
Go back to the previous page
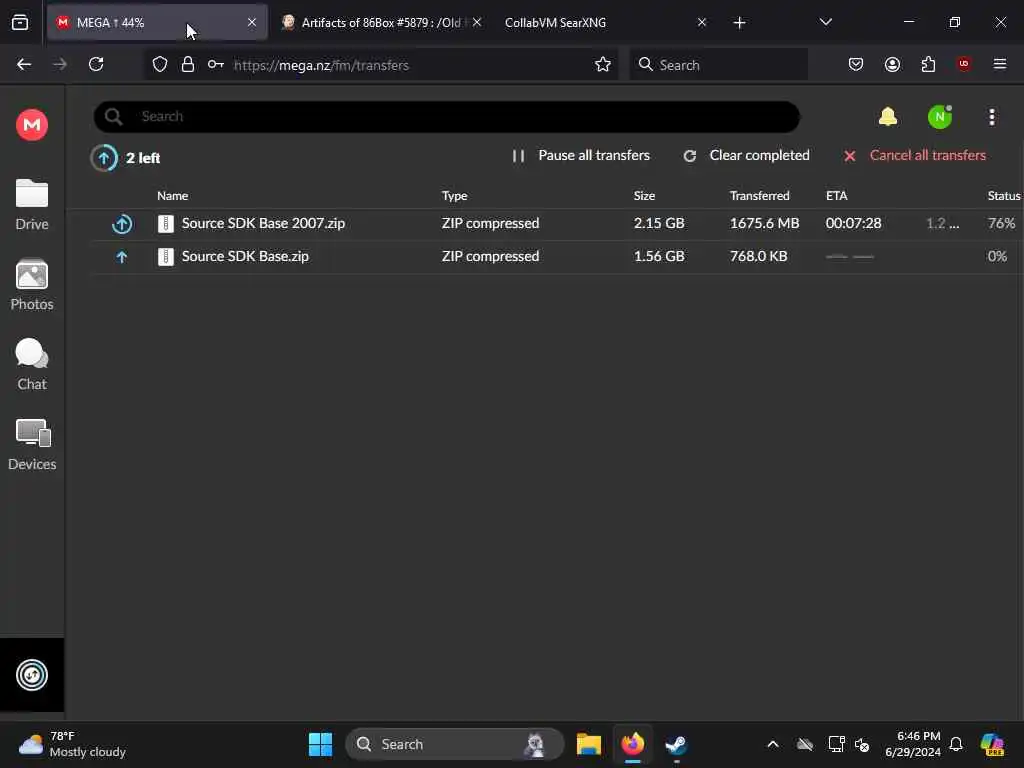pyautogui.click(x=24, y=64)
